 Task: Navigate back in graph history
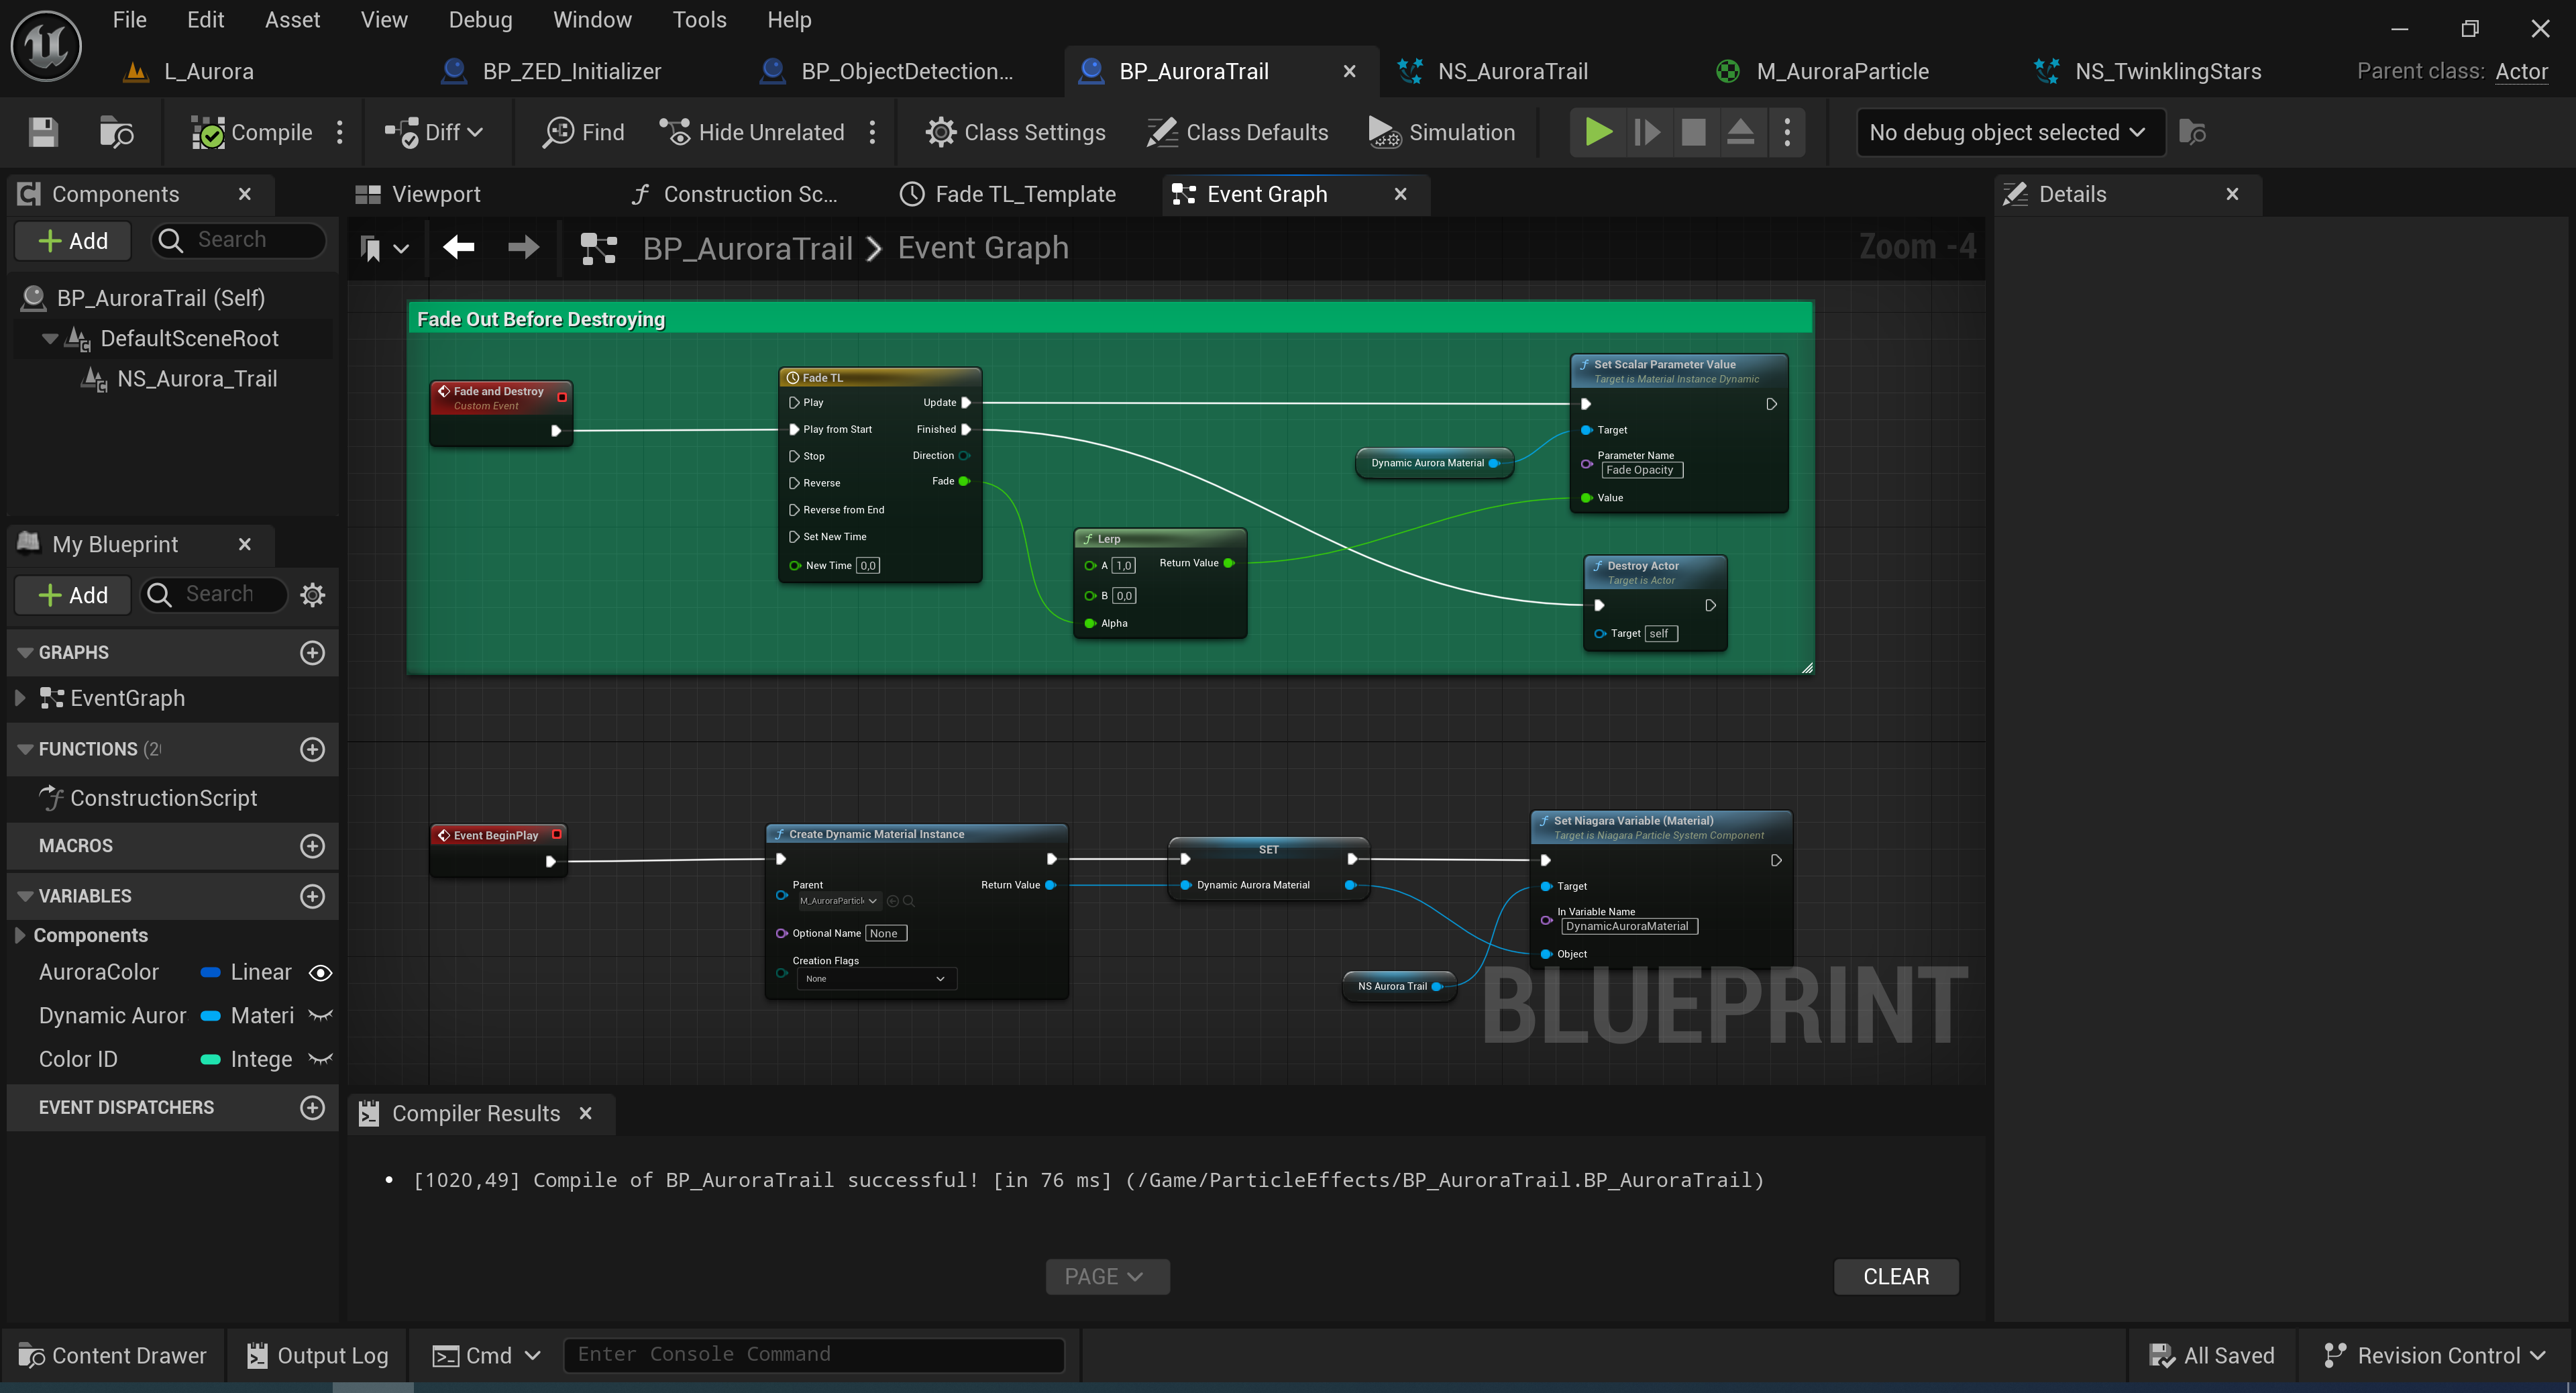point(459,247)
